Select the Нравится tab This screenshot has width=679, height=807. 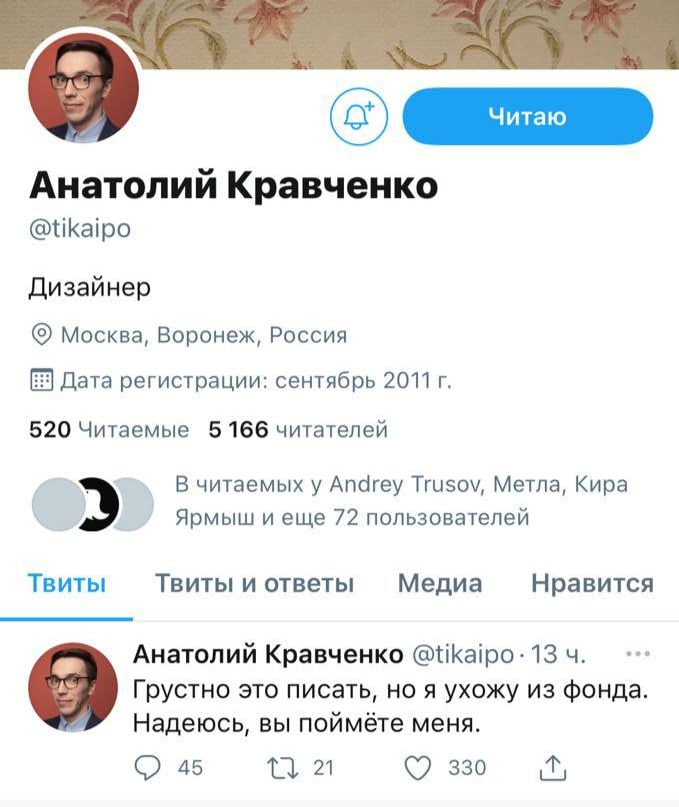coord(593,583)
